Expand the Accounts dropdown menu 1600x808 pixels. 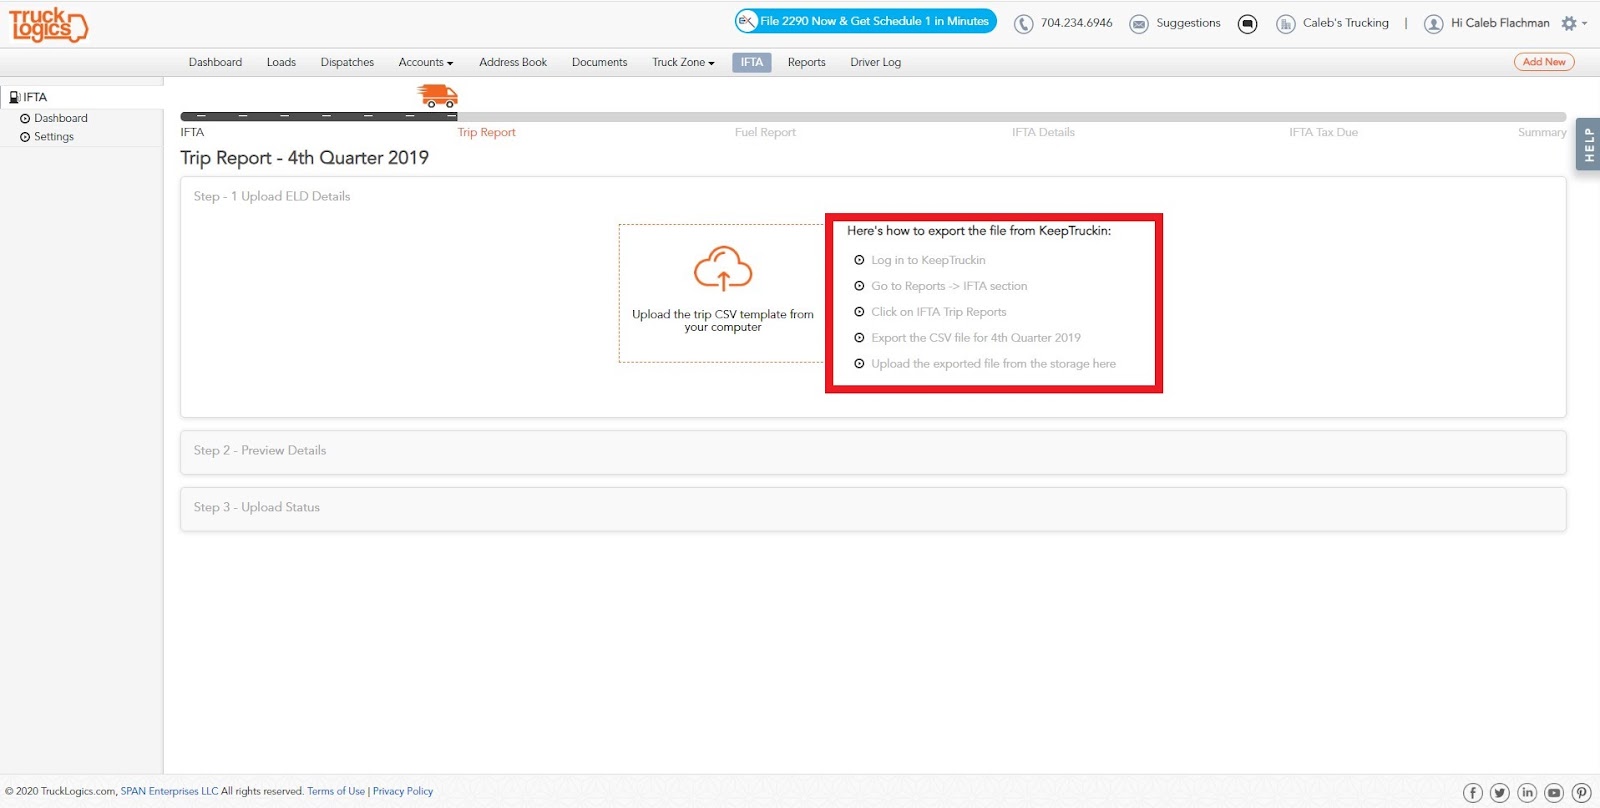(x=426, y=62)
